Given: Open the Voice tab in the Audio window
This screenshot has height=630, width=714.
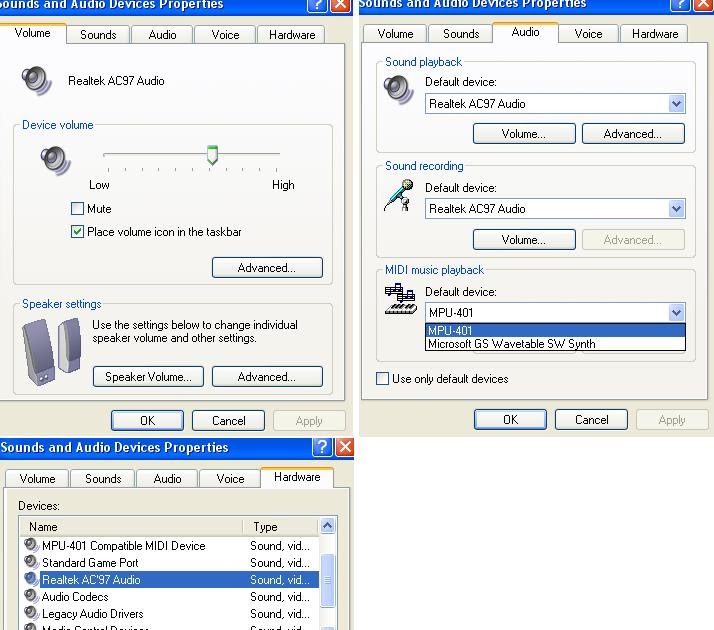Looking at the screenshot, I should pyautogui.click(x=588, y=34).
